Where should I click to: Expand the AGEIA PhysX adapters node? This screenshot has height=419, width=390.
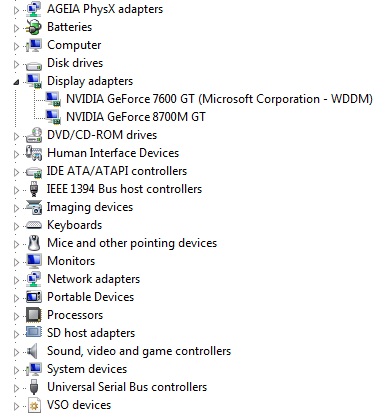pyautogui.click(x=16, y=10)
